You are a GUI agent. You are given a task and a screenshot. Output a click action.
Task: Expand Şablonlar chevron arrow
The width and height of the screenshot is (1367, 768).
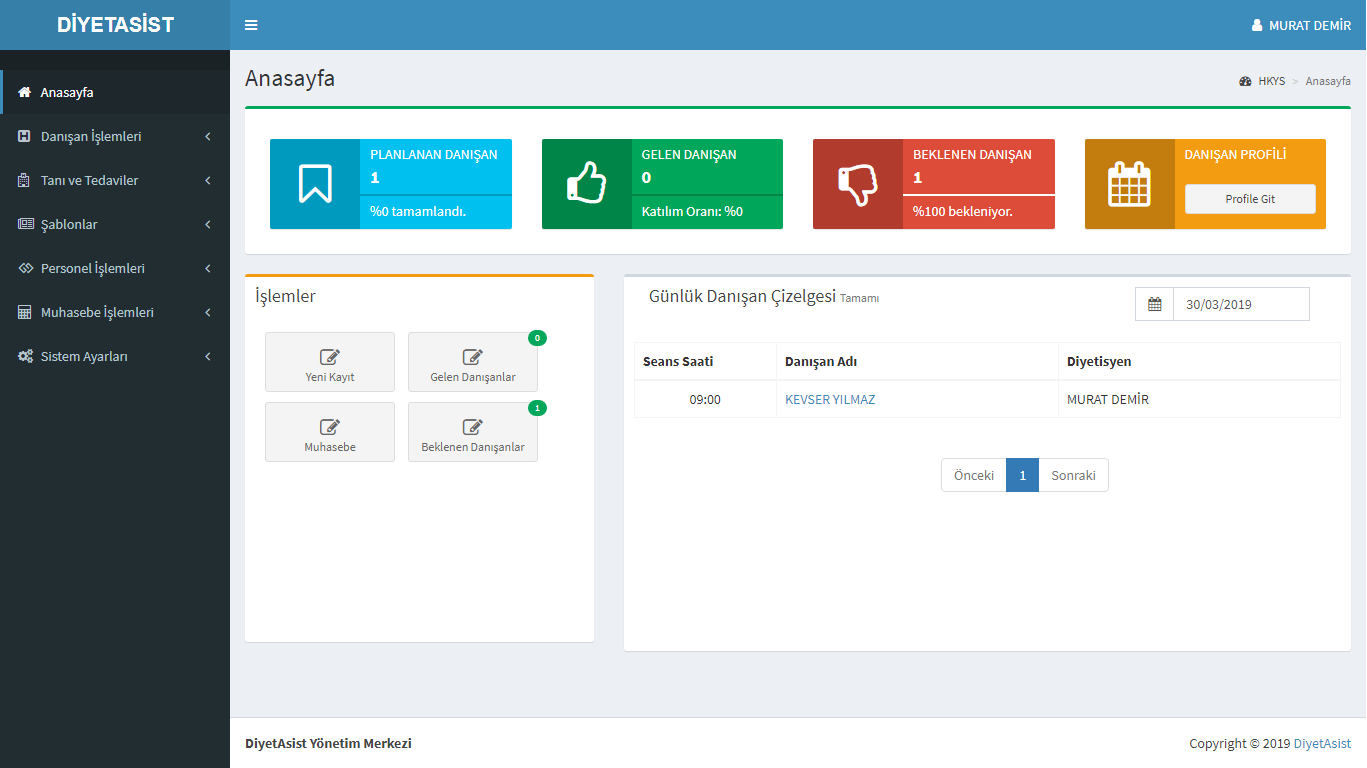pyautogui.click(x=207, y=224)
